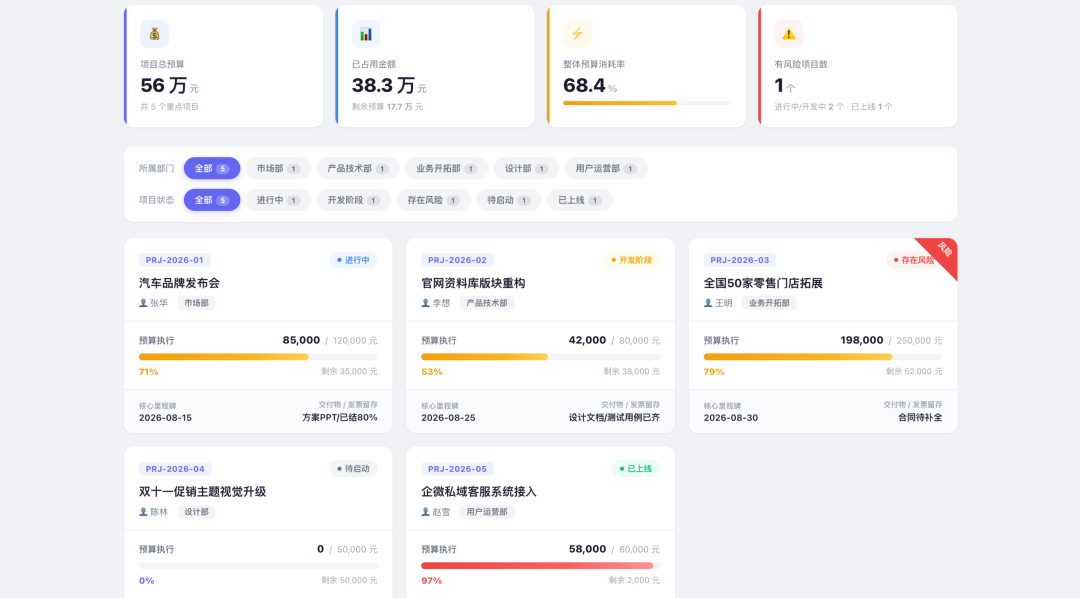Image resolution: width=1080 pixels, height=598 pixels.
Task: Filter by 产品技术部 department
Action: (x=358, y=168)
